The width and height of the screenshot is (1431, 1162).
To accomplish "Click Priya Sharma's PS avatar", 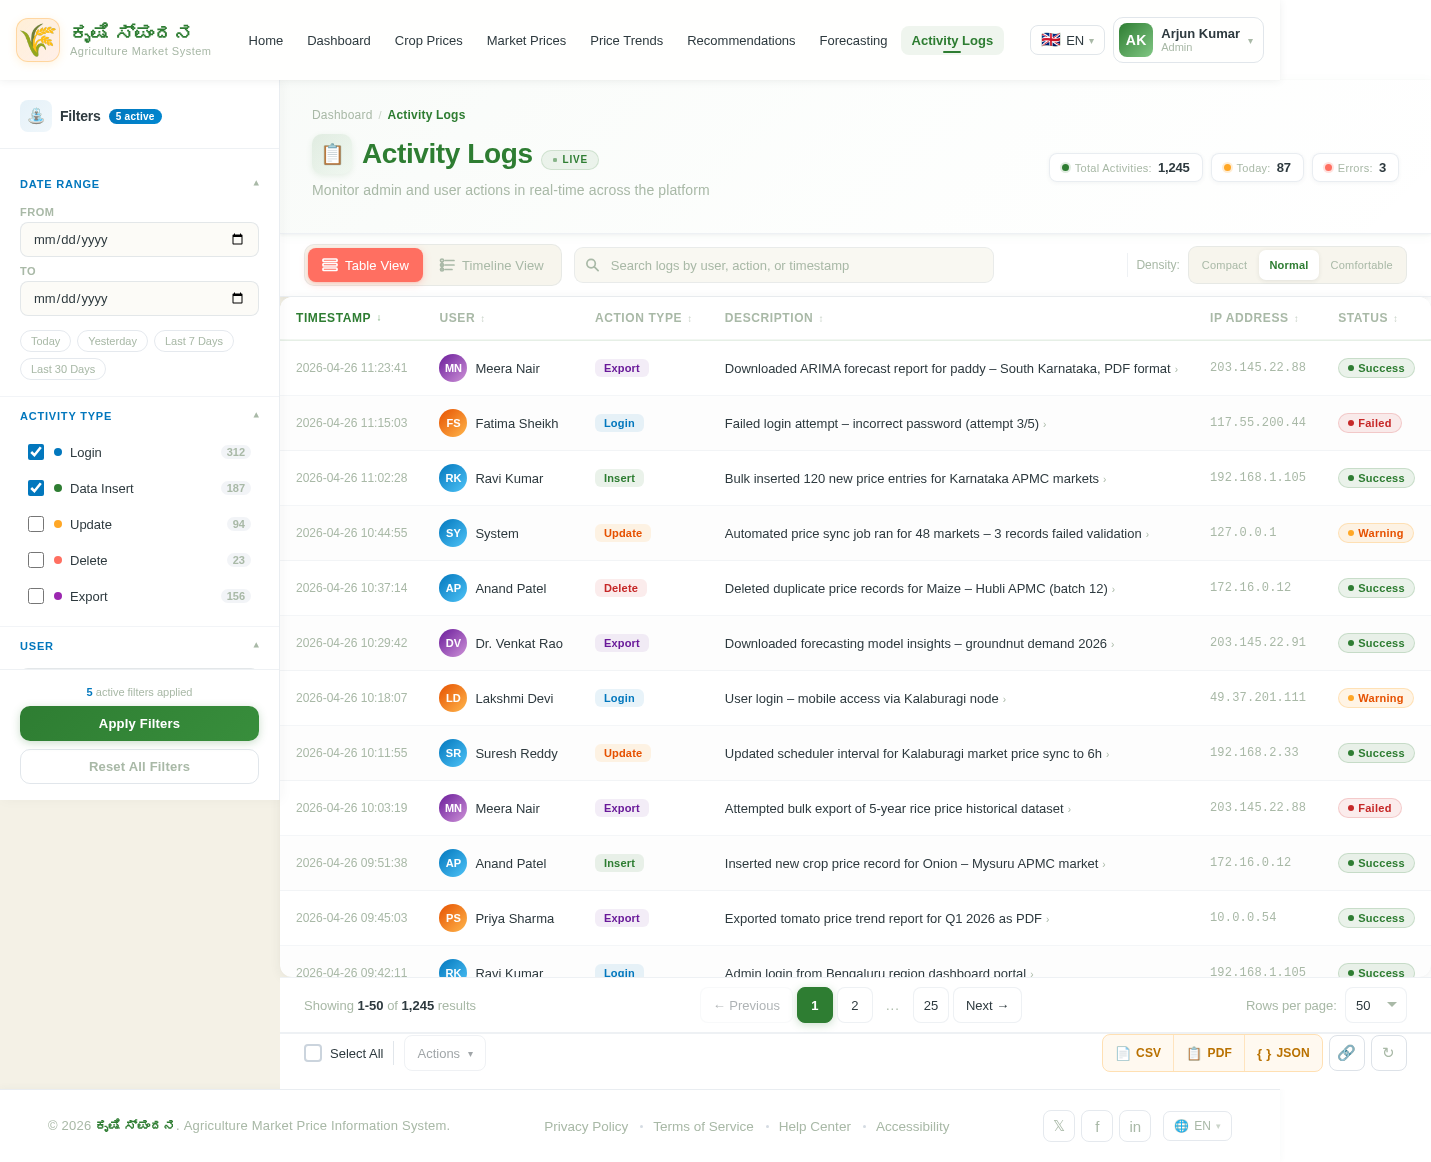I will (x=453, y=918).
